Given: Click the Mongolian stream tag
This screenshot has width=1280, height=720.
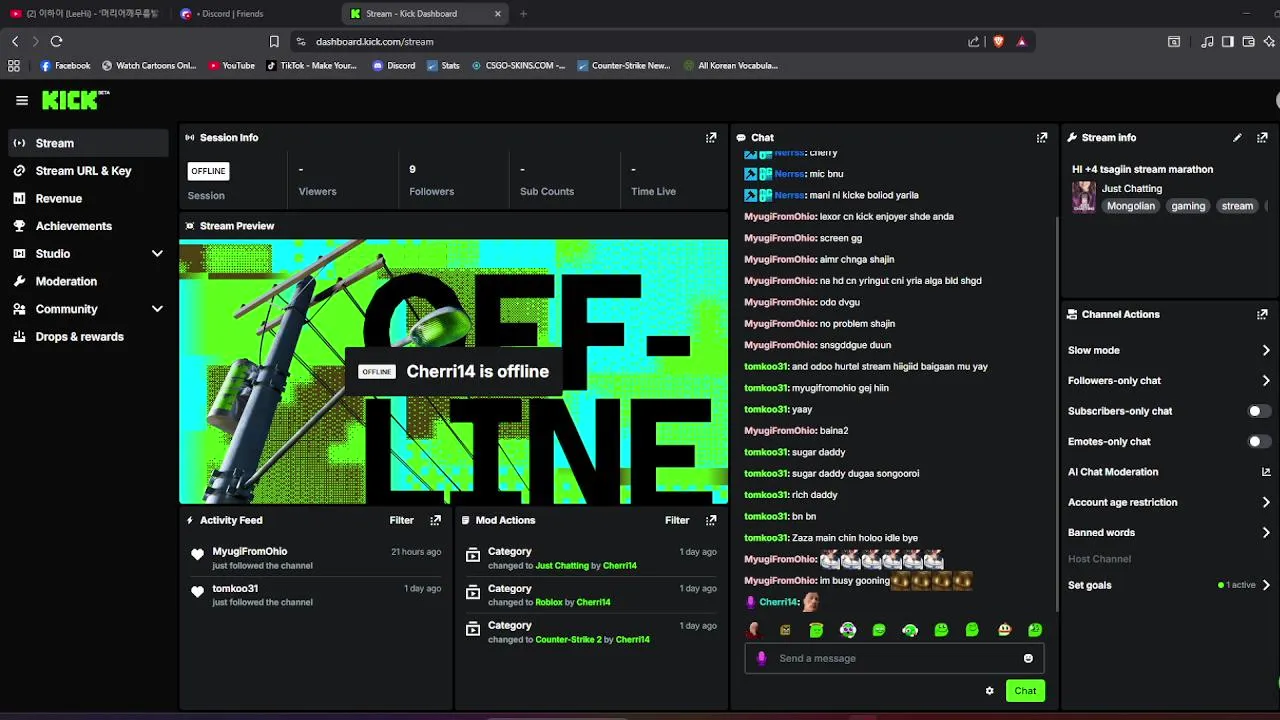Looking at the screenshot, I should [x=1130, y=206].
